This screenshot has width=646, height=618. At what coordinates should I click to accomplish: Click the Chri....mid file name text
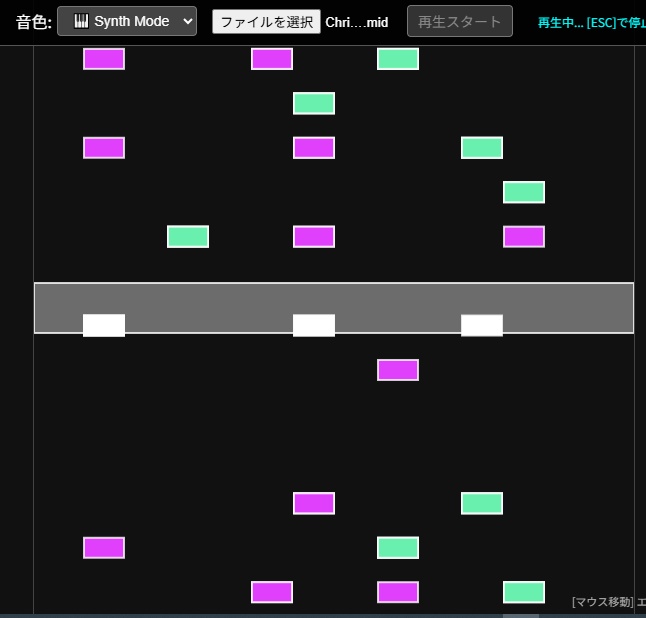357,22
